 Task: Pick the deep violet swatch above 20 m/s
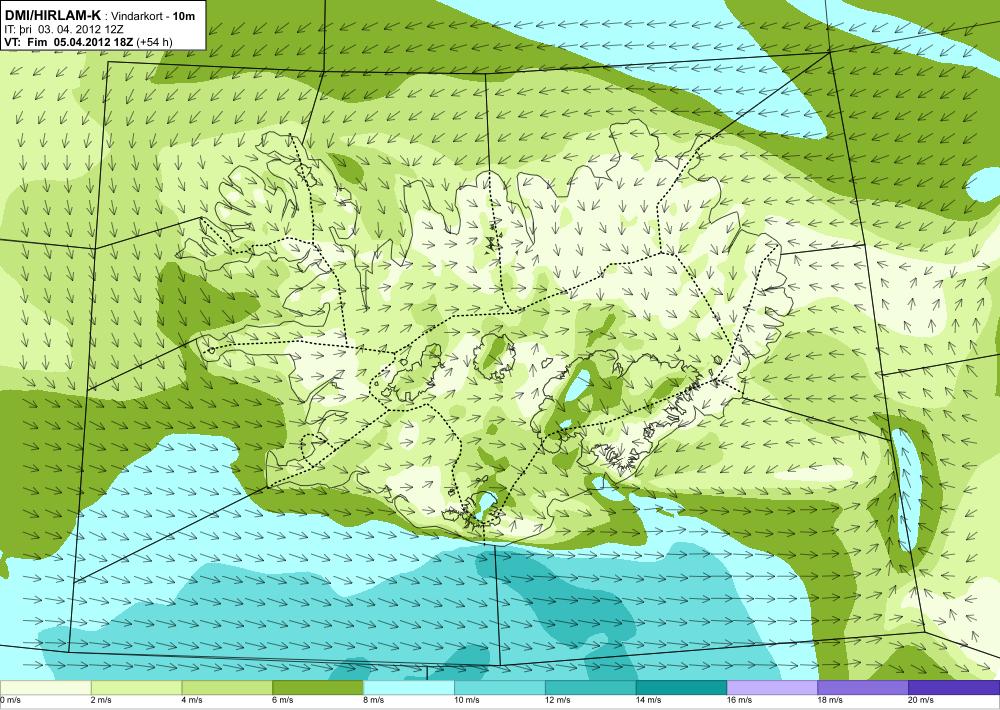point(954,688)
